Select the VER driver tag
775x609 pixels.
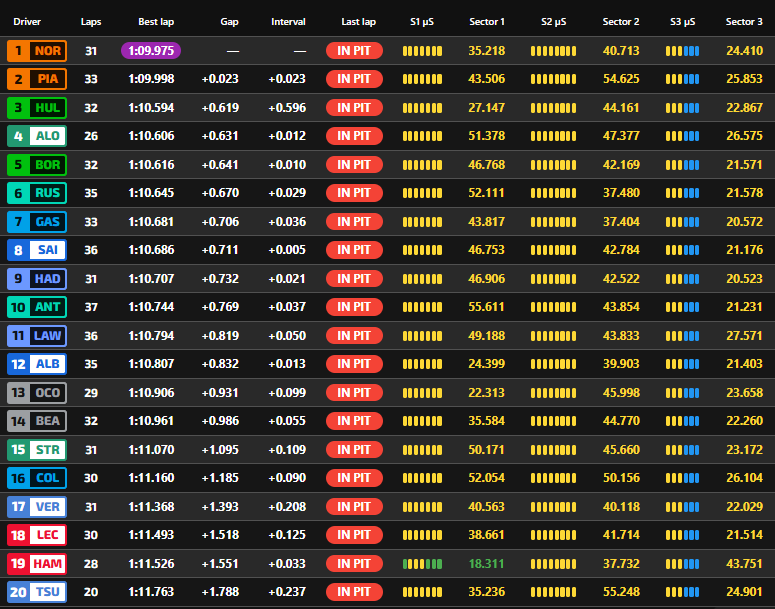(36, 507)
